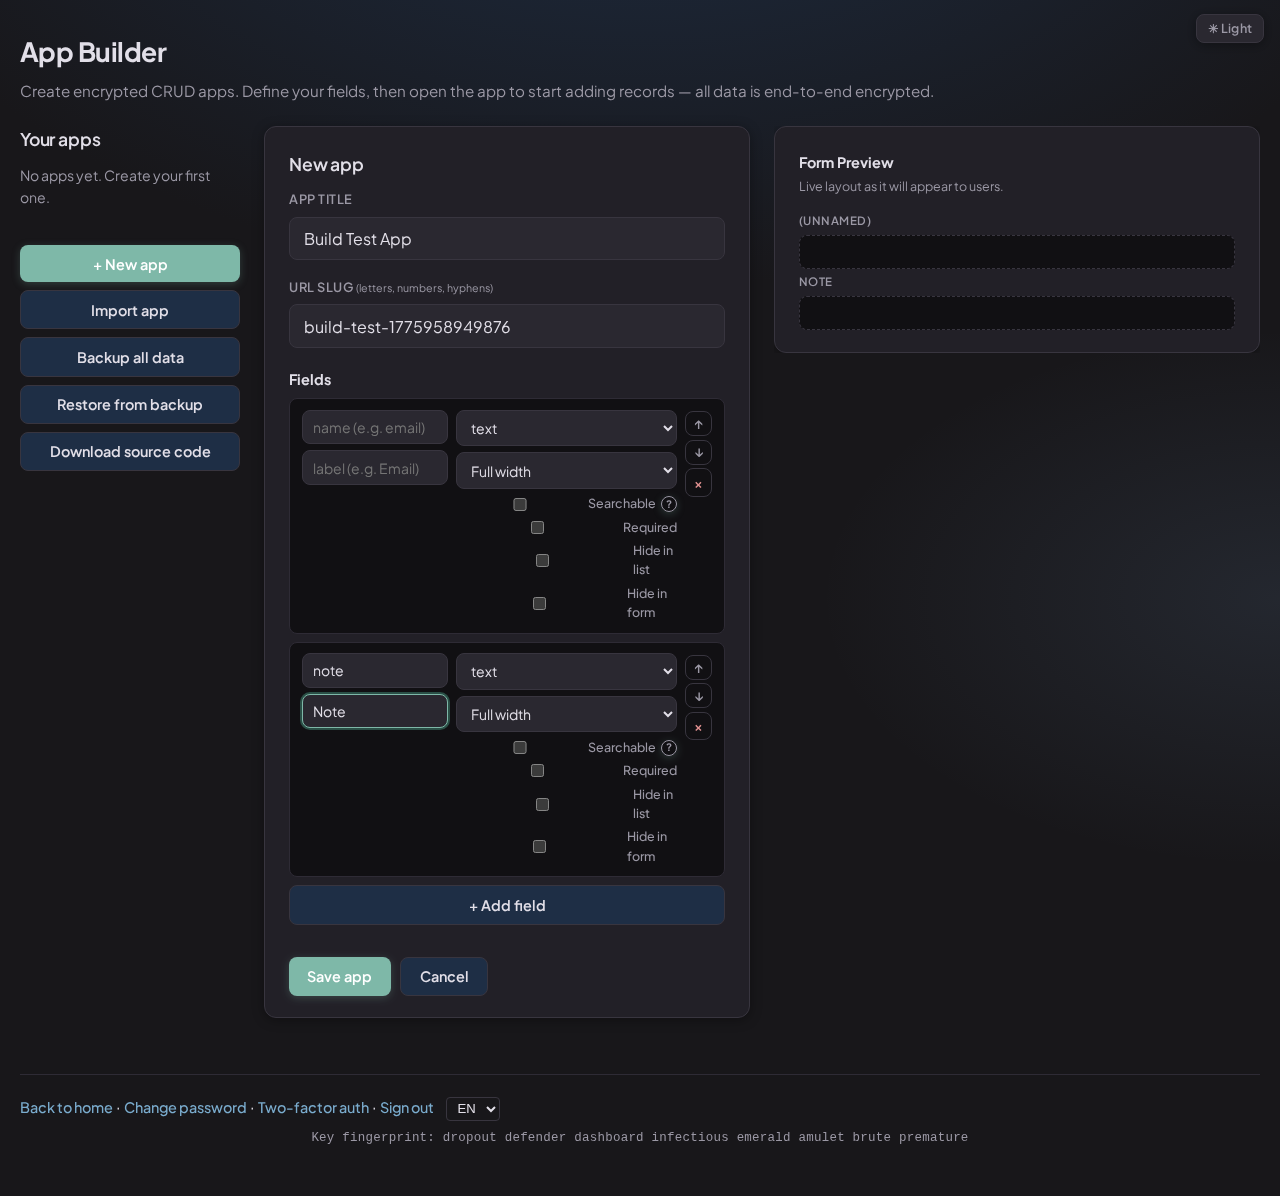Remove the first unnamed field
The image size is (1280, 1196).
pyautogui.click(x=698, y=483)
